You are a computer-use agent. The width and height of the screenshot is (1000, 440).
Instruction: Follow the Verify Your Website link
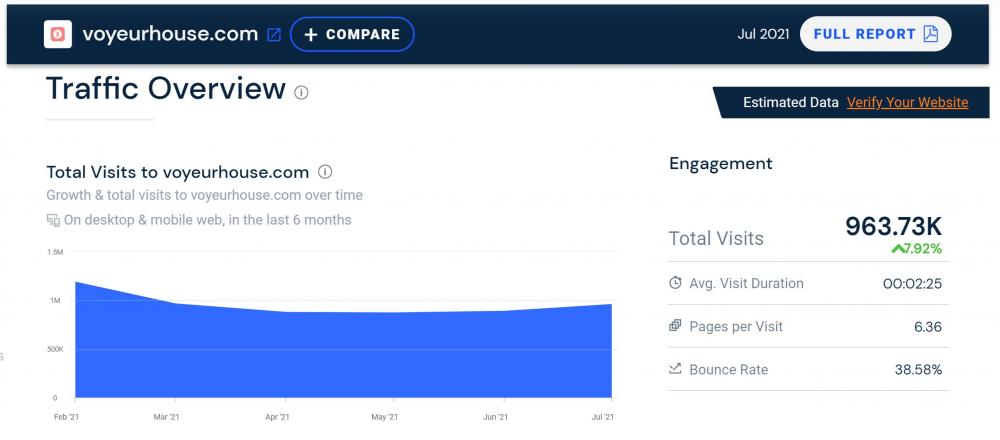[x=907, y=102]
